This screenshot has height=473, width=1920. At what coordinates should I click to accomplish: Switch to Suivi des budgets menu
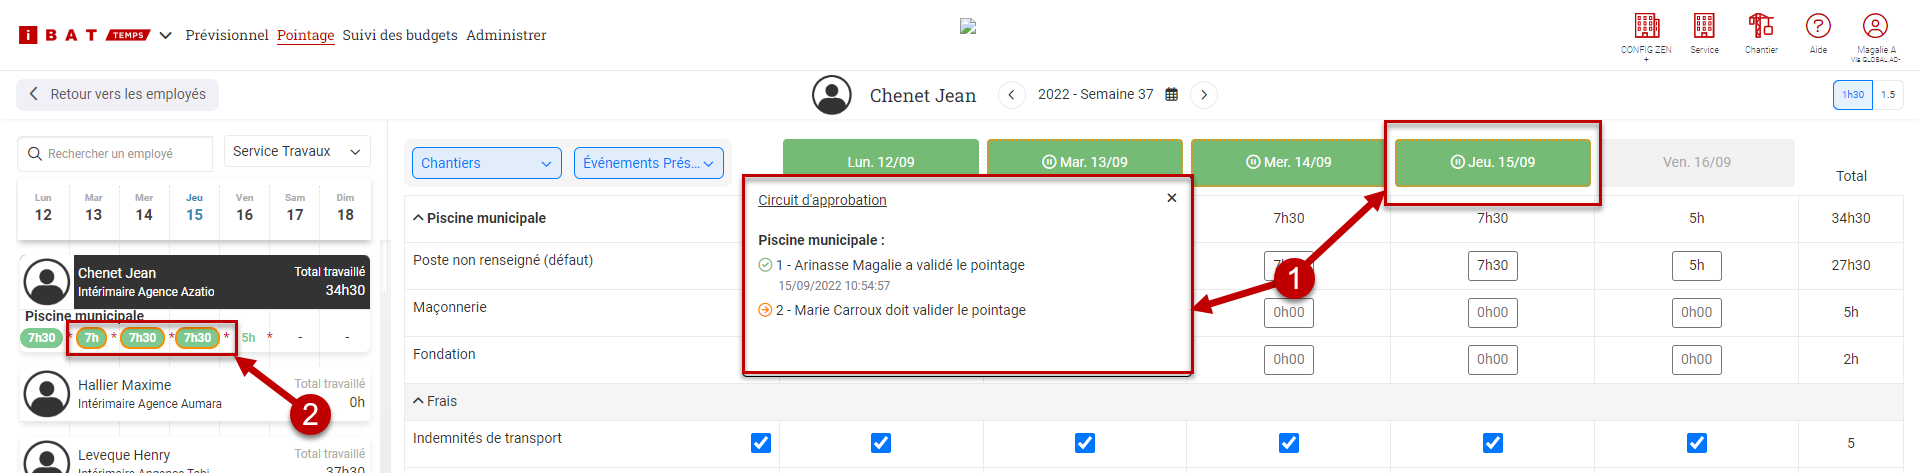click(x=400, y=35)
